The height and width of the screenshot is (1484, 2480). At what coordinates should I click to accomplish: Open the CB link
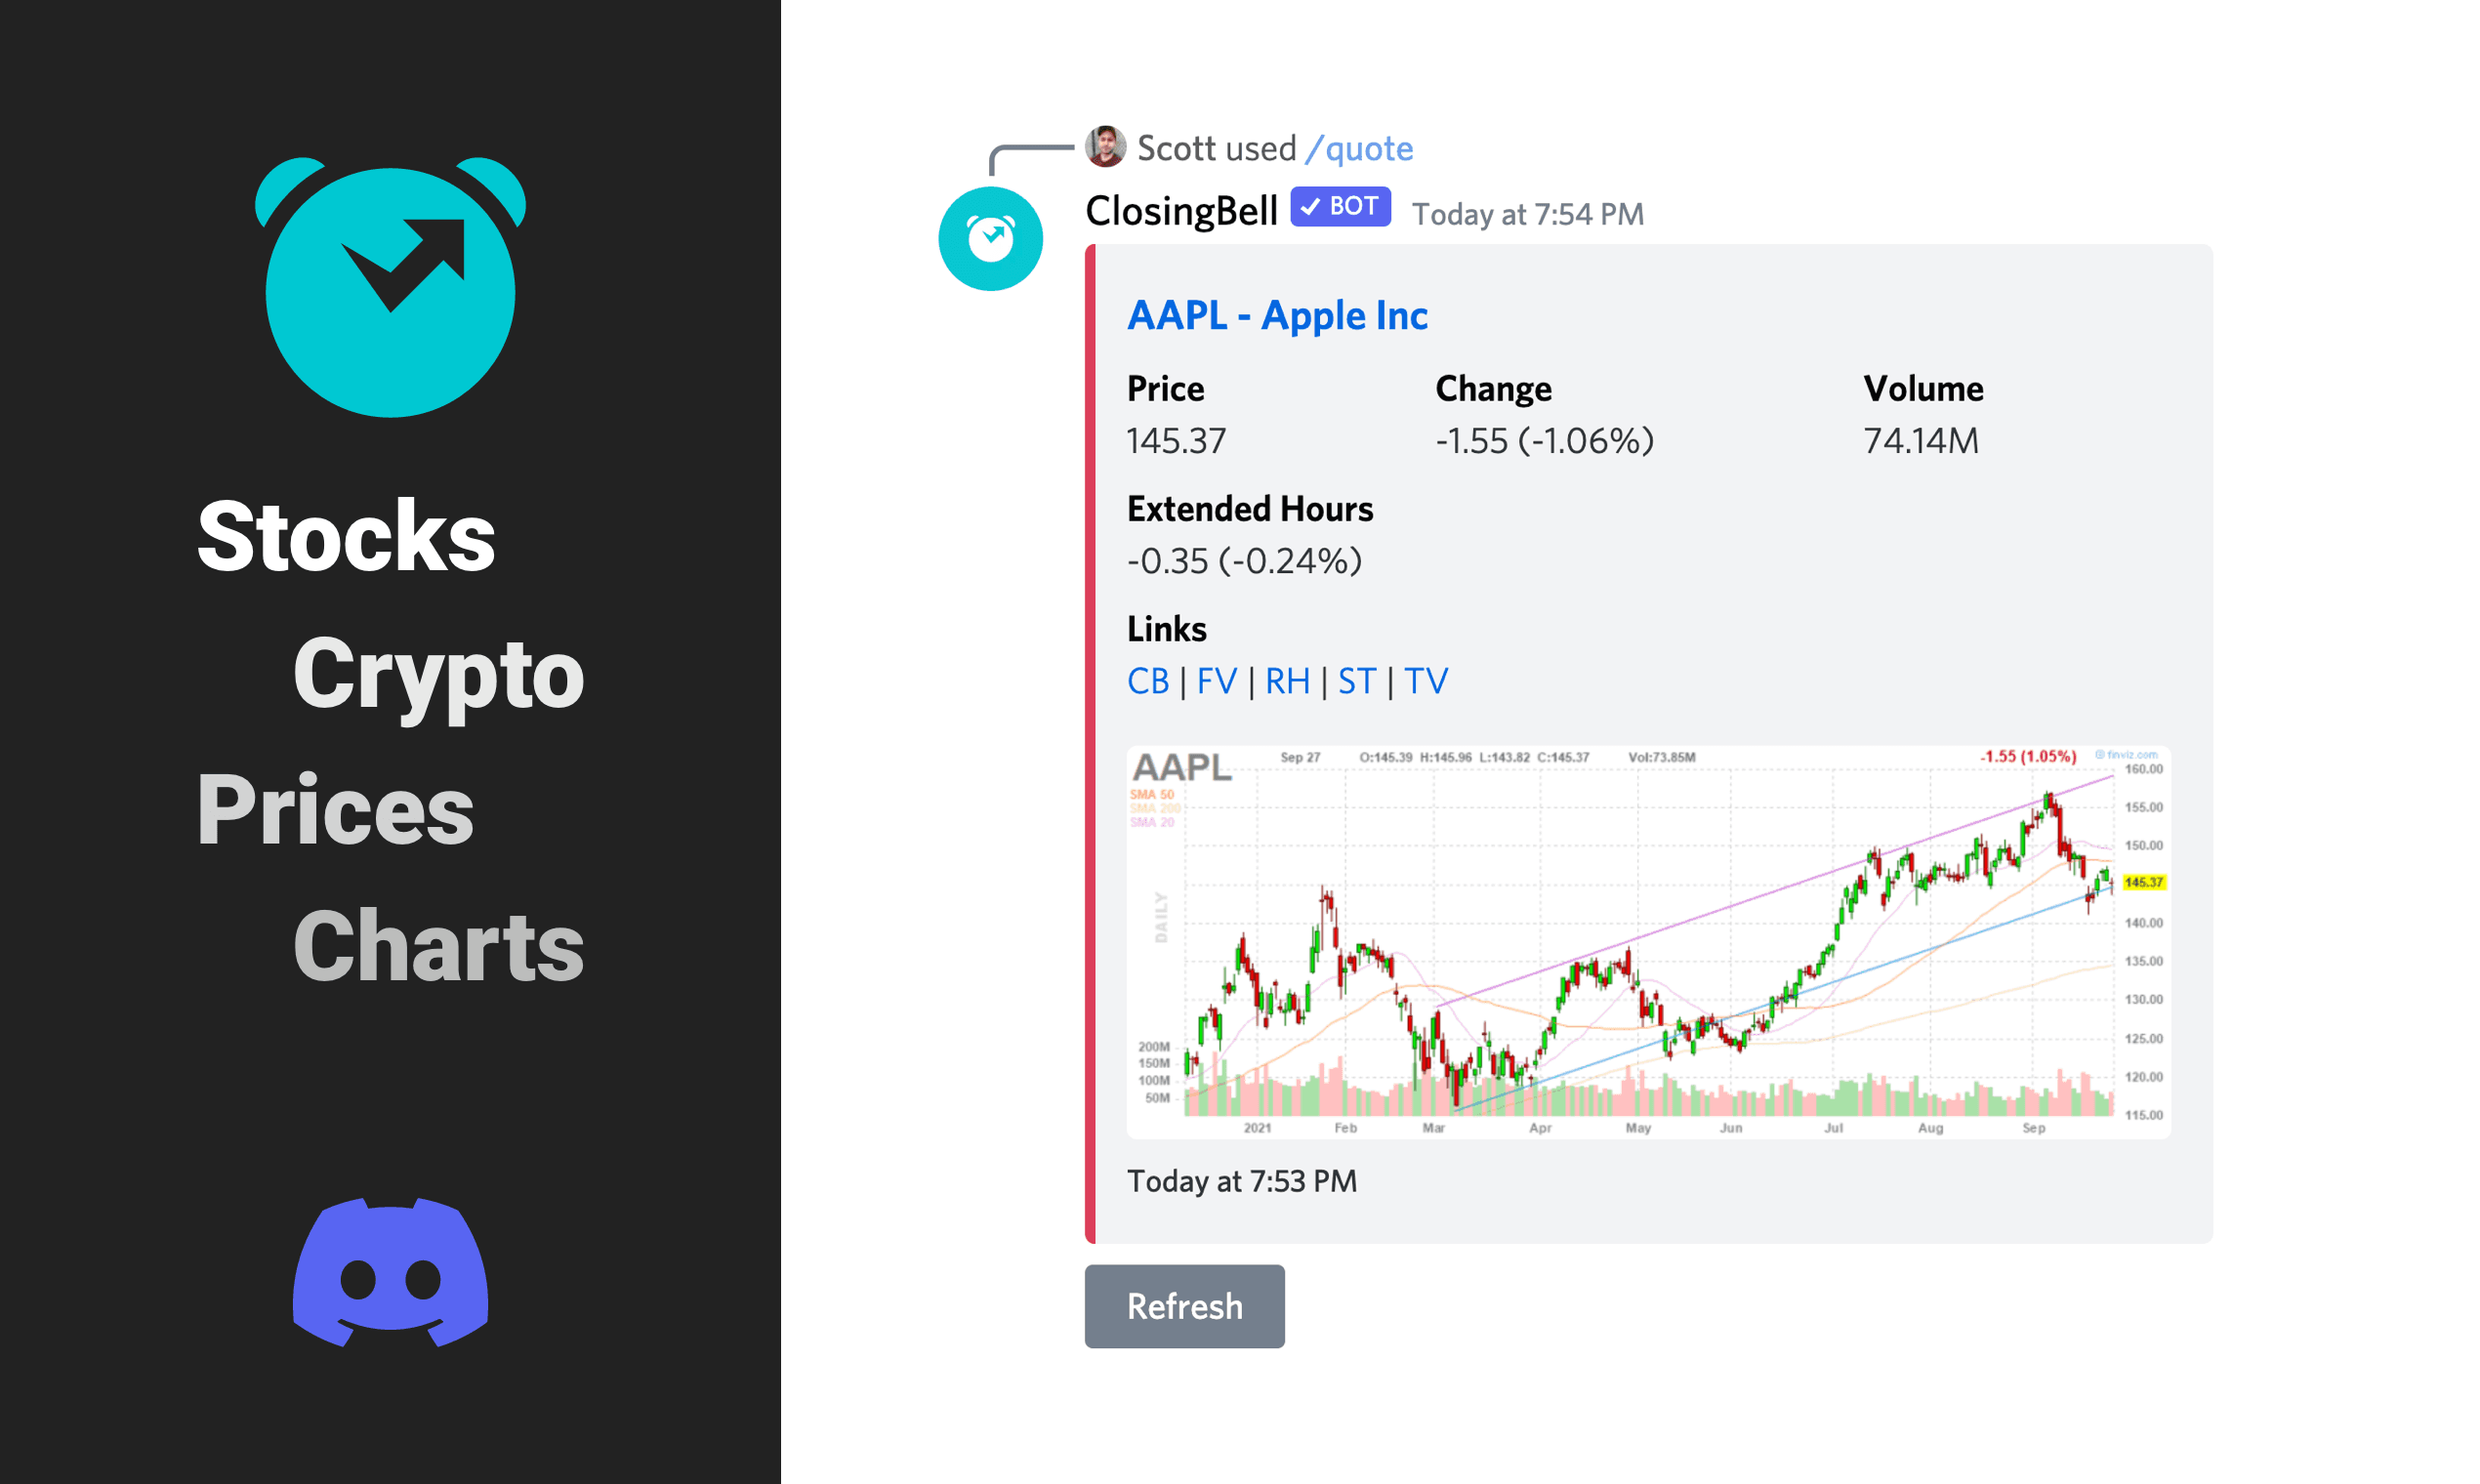click(1148, 681)
